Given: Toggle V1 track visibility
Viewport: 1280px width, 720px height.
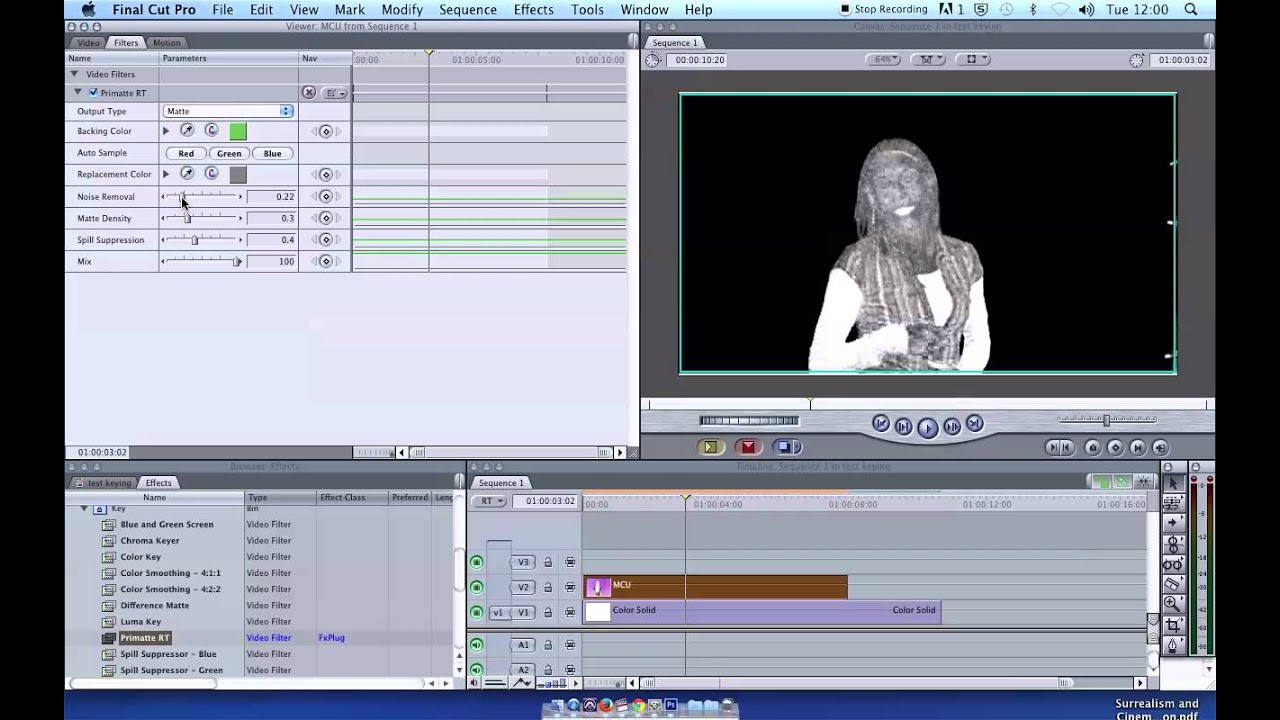Looking at the screenshot, I should (476, 612).
